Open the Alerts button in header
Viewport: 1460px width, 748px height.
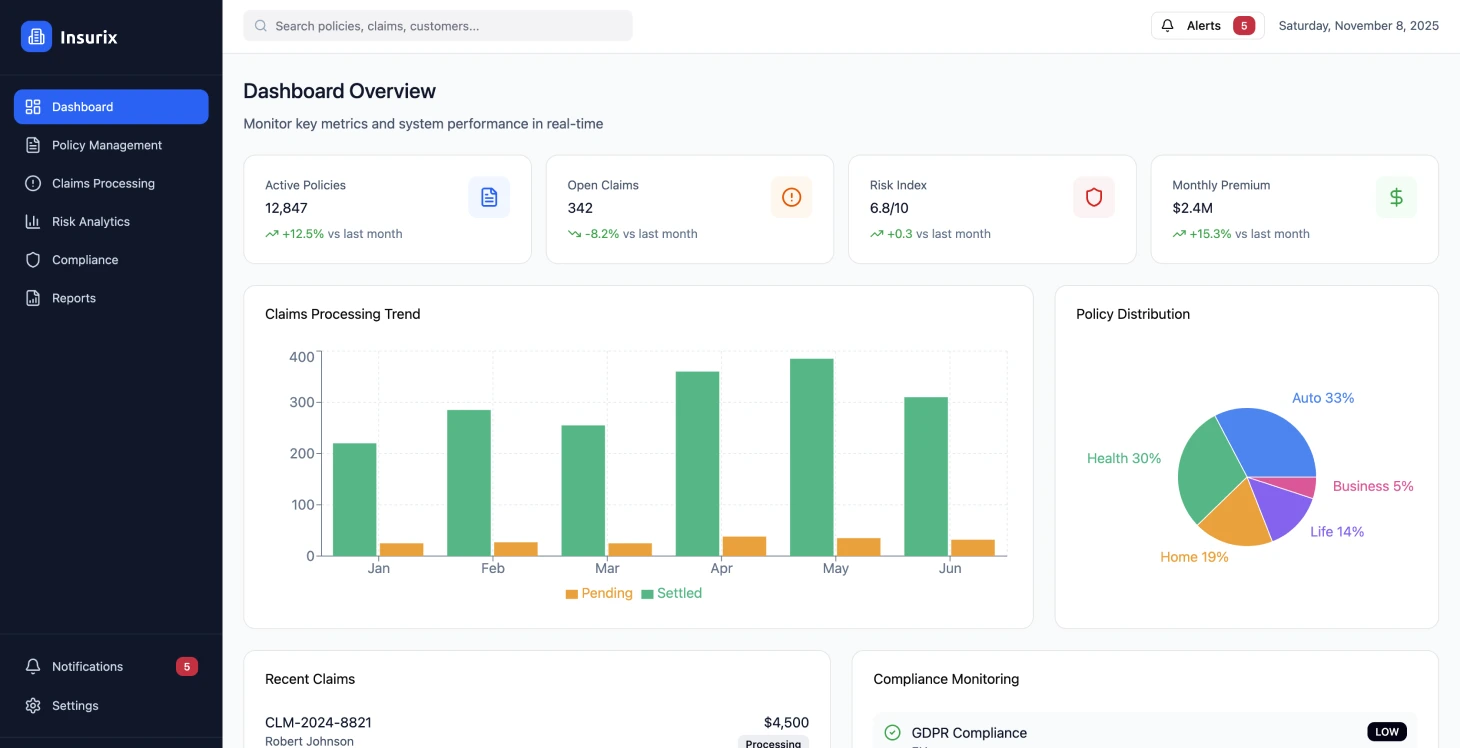tap(1207, 26)
